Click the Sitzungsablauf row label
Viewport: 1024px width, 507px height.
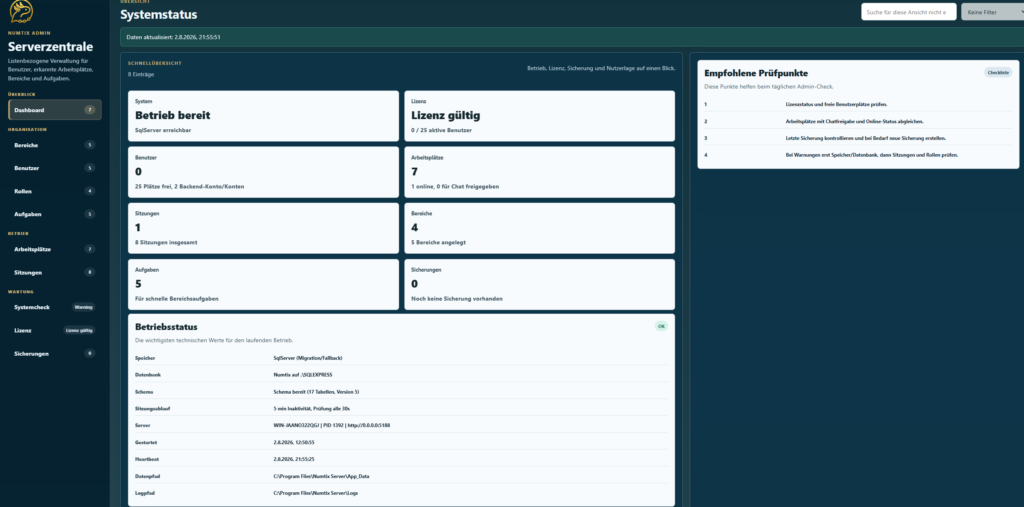[152, 408]
